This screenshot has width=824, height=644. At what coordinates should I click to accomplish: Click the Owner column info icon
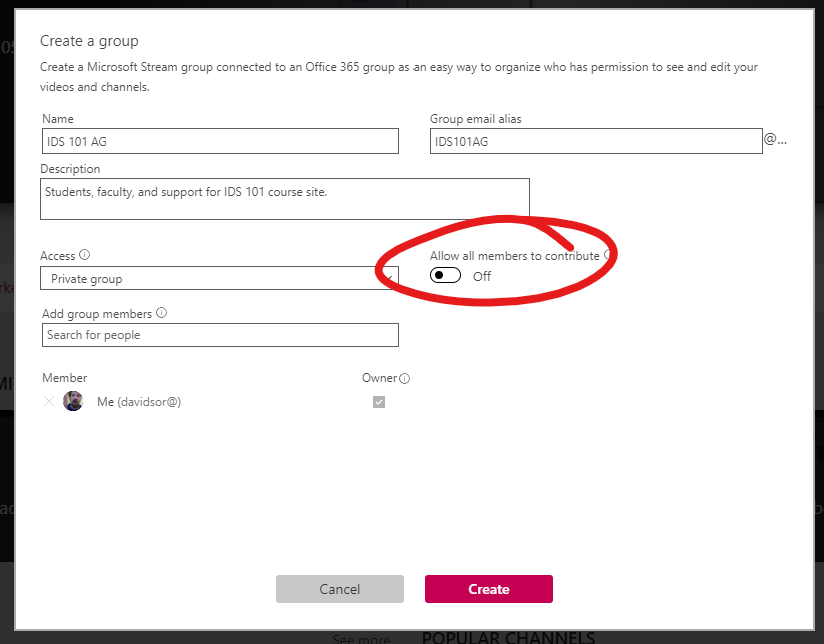(x=404, y=378)
